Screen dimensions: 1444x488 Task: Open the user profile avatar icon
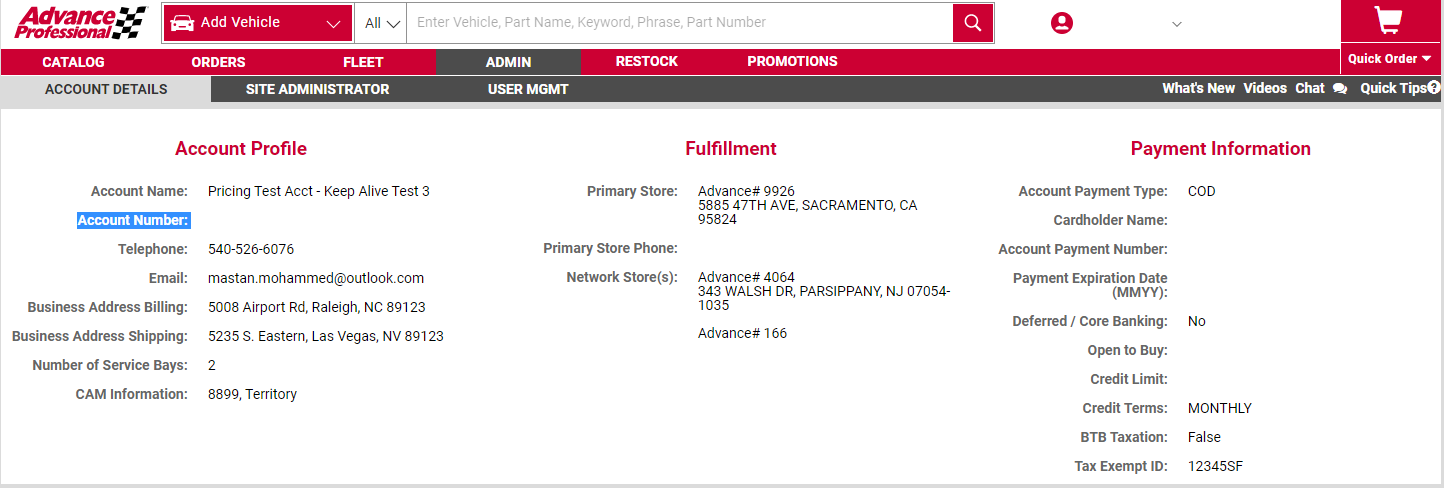point(1062,23)
